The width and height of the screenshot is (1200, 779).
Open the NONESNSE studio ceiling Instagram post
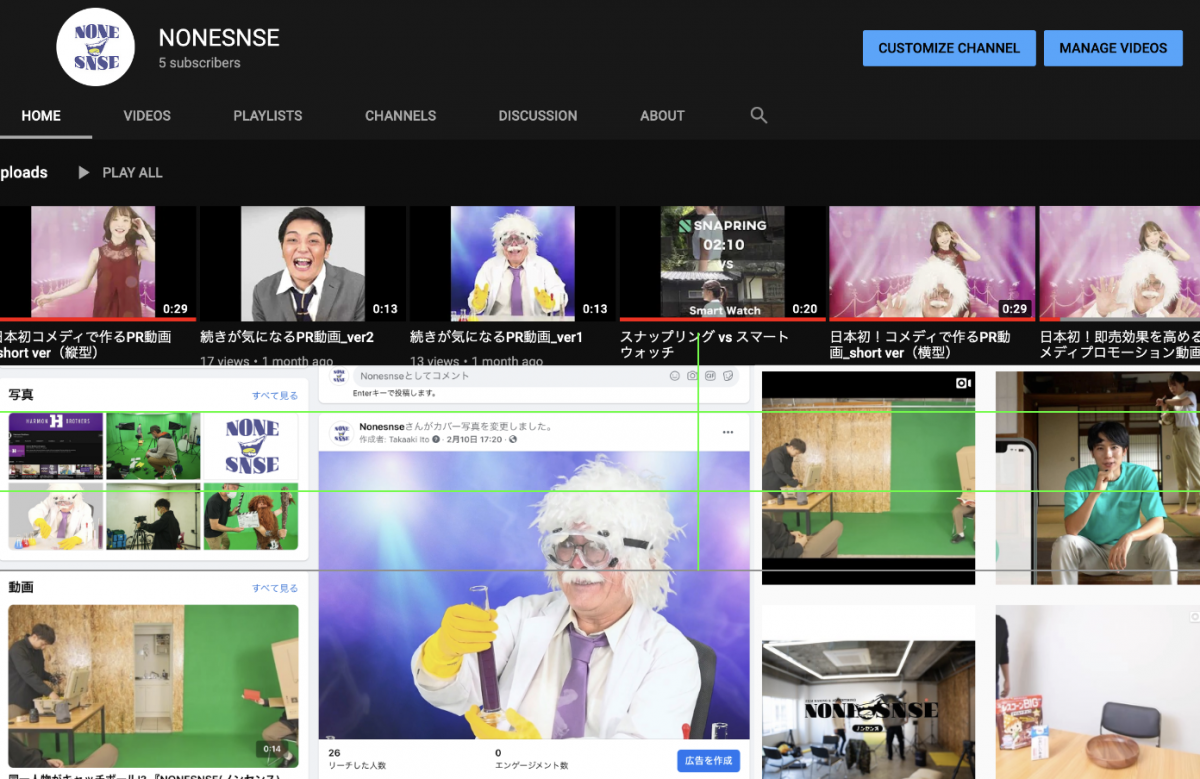868,692
